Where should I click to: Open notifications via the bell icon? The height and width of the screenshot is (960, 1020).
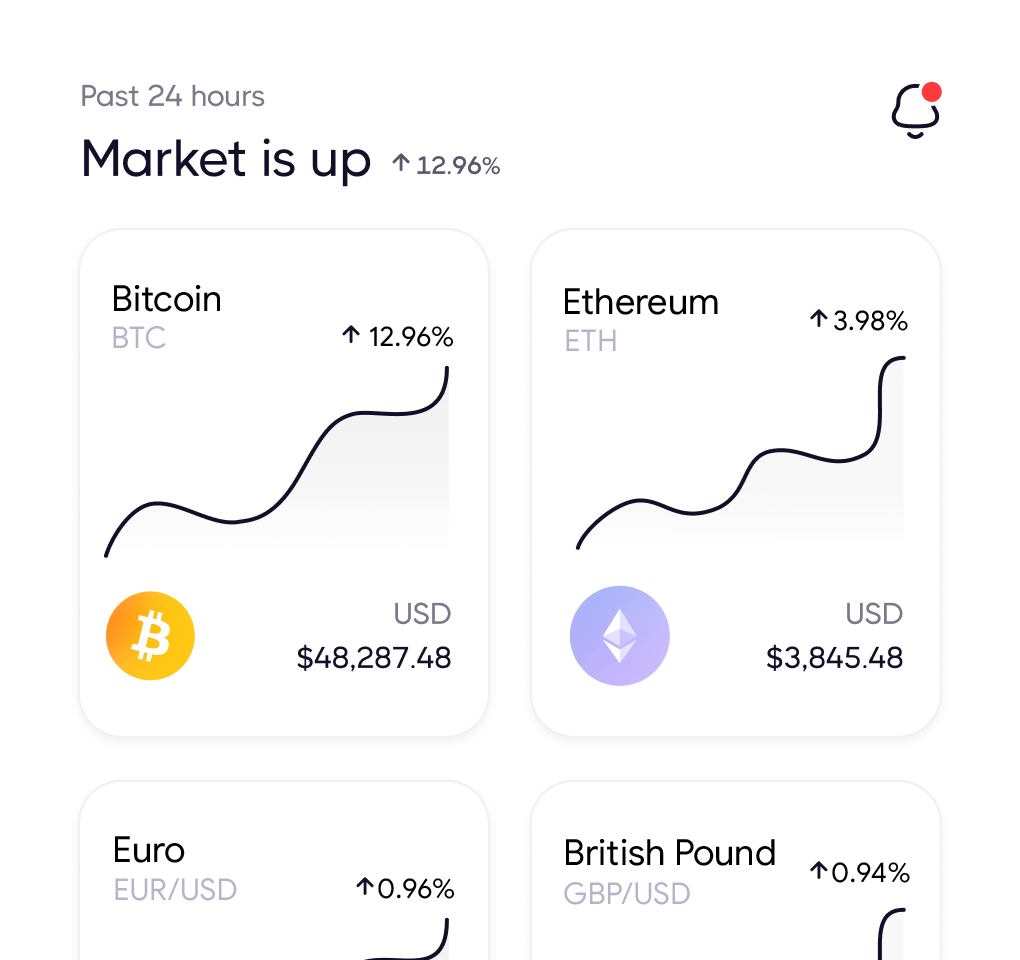913,110
